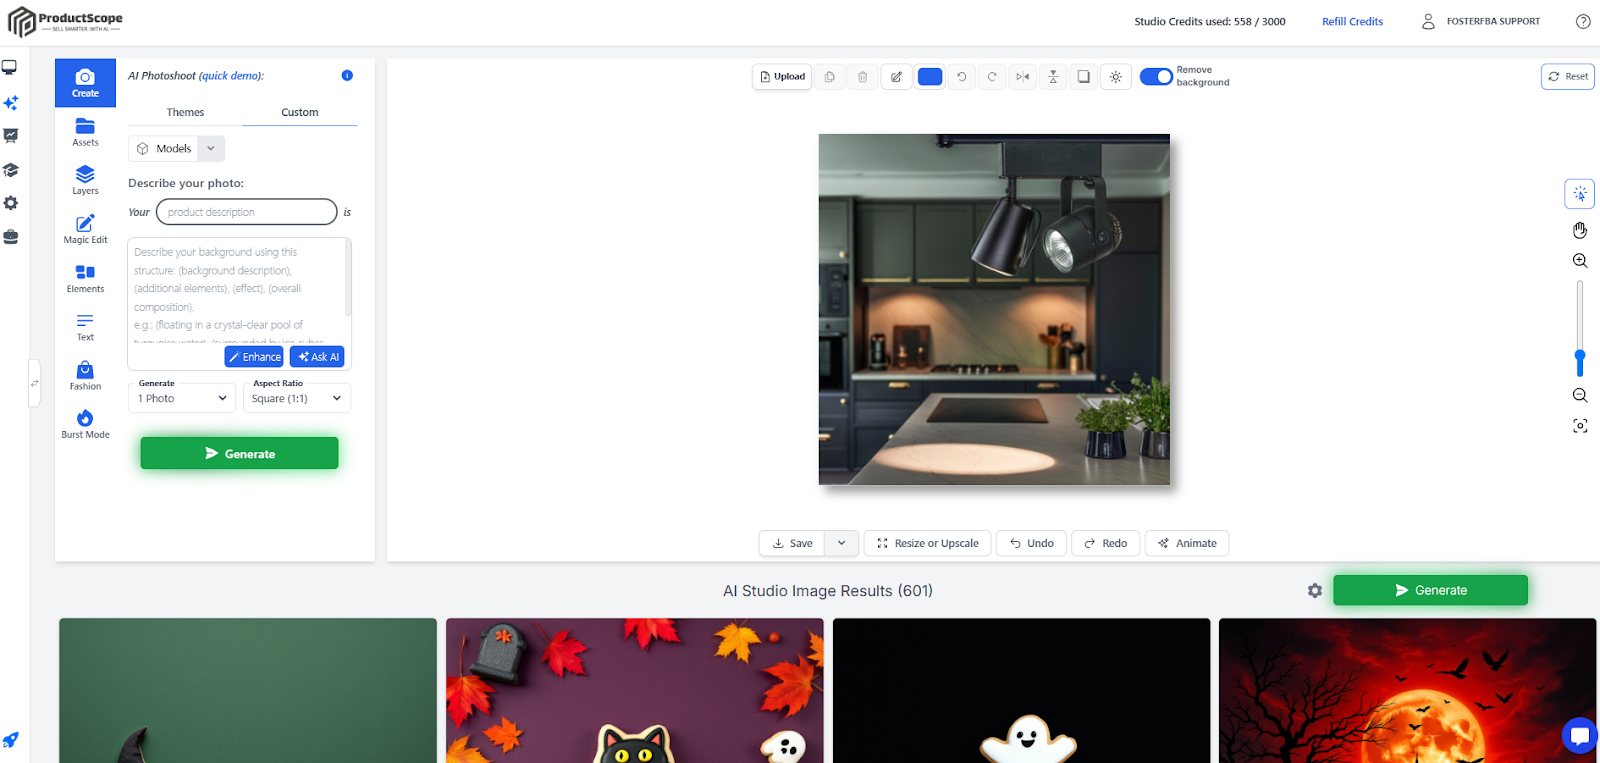Open the quick demo link
Viewport: 1600px width, 763px height.
tap(230, 76)
